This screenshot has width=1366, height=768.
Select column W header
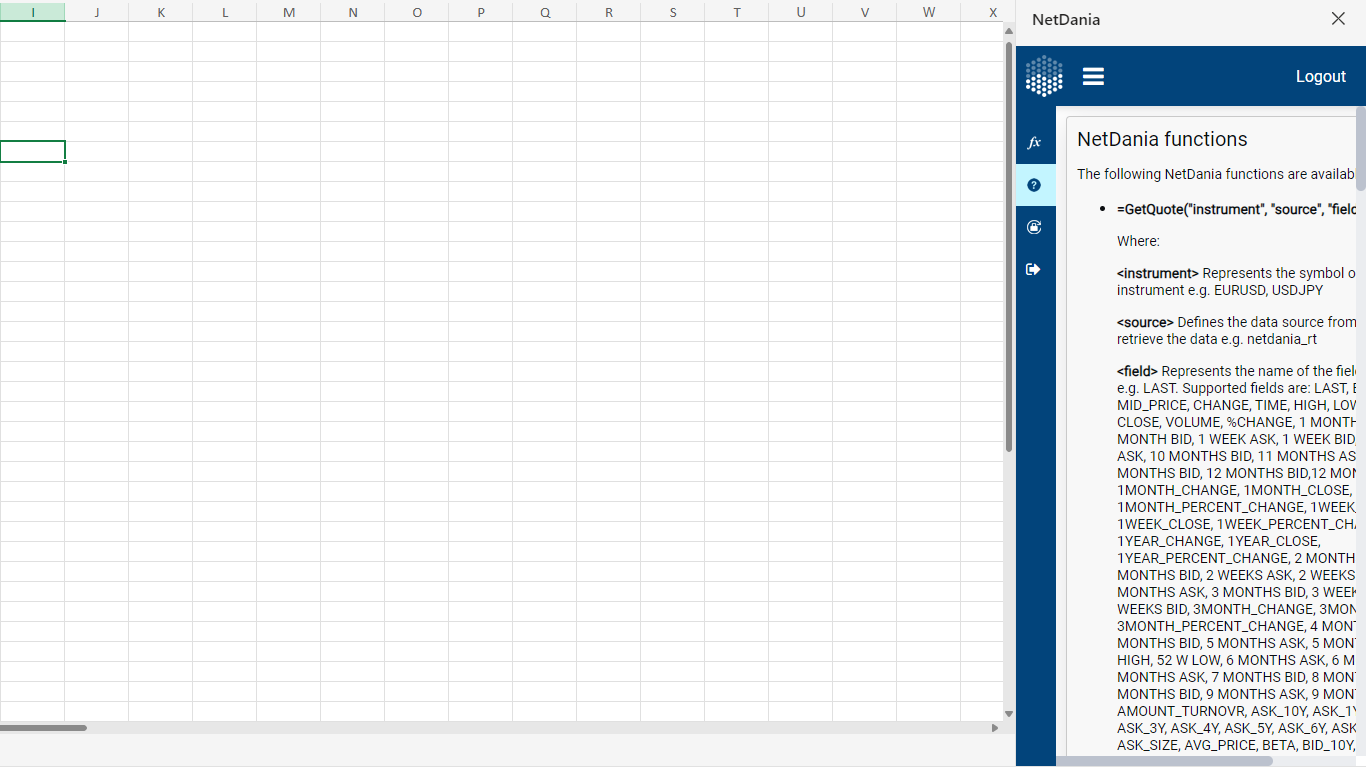point(929,12)
